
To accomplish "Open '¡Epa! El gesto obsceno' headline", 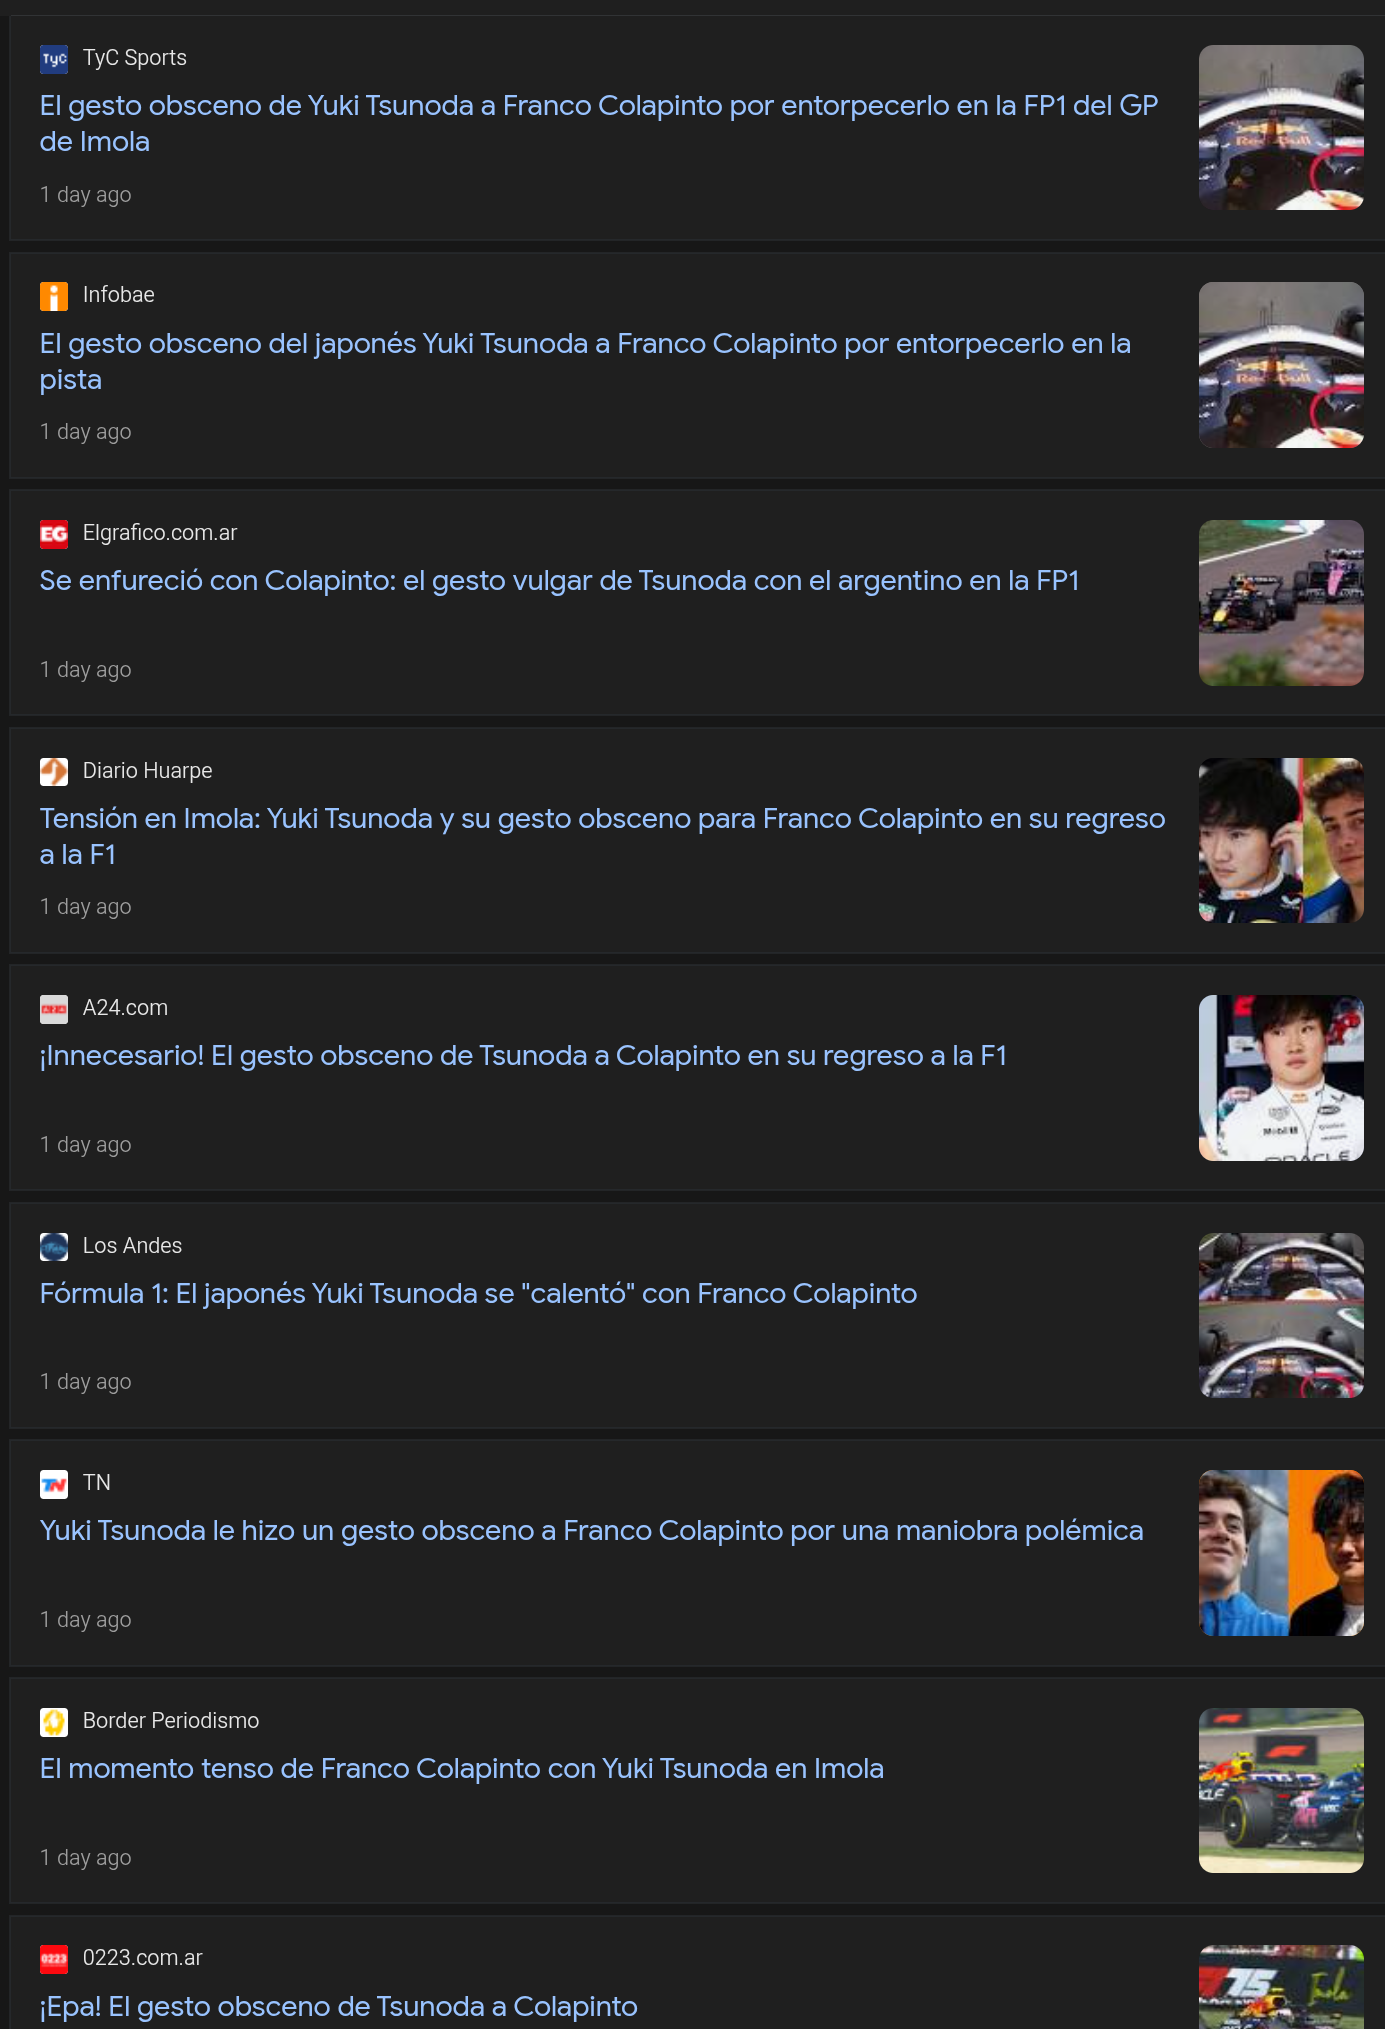I will [x=338, y=2006].
